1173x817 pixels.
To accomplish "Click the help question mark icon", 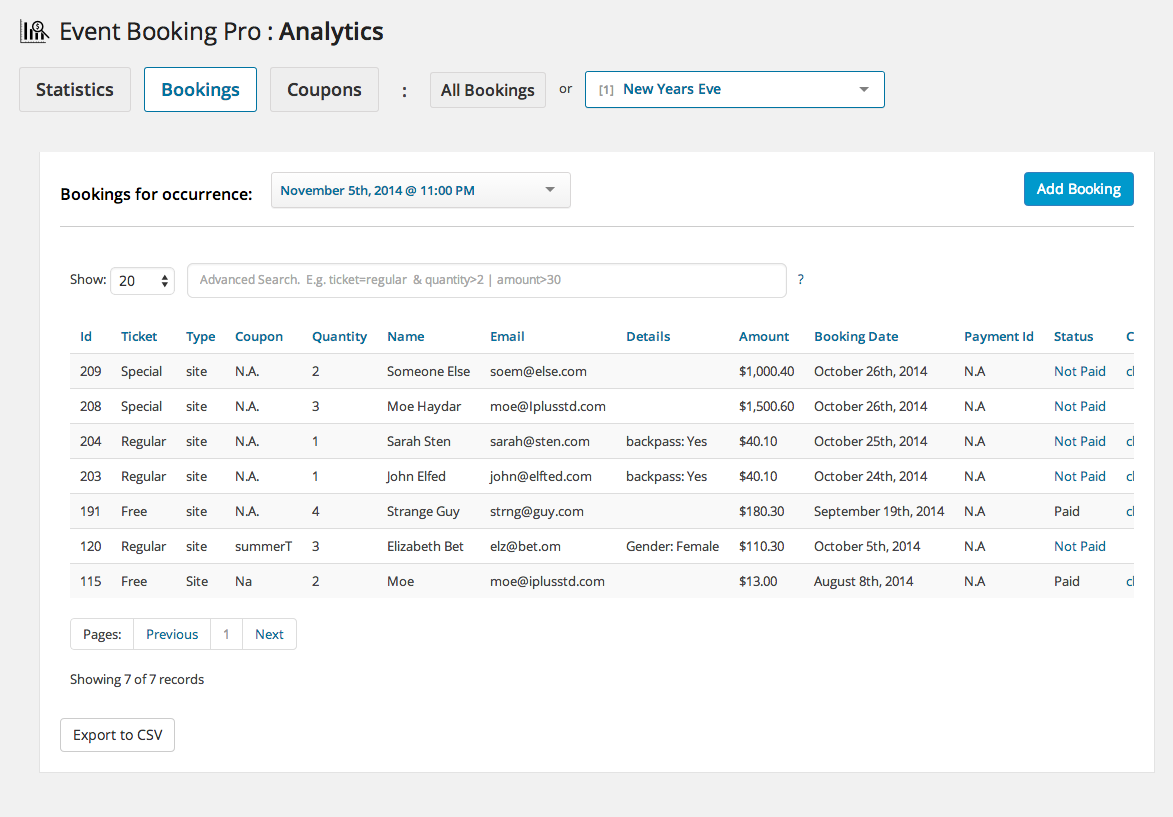I will (x=800, y=280).
